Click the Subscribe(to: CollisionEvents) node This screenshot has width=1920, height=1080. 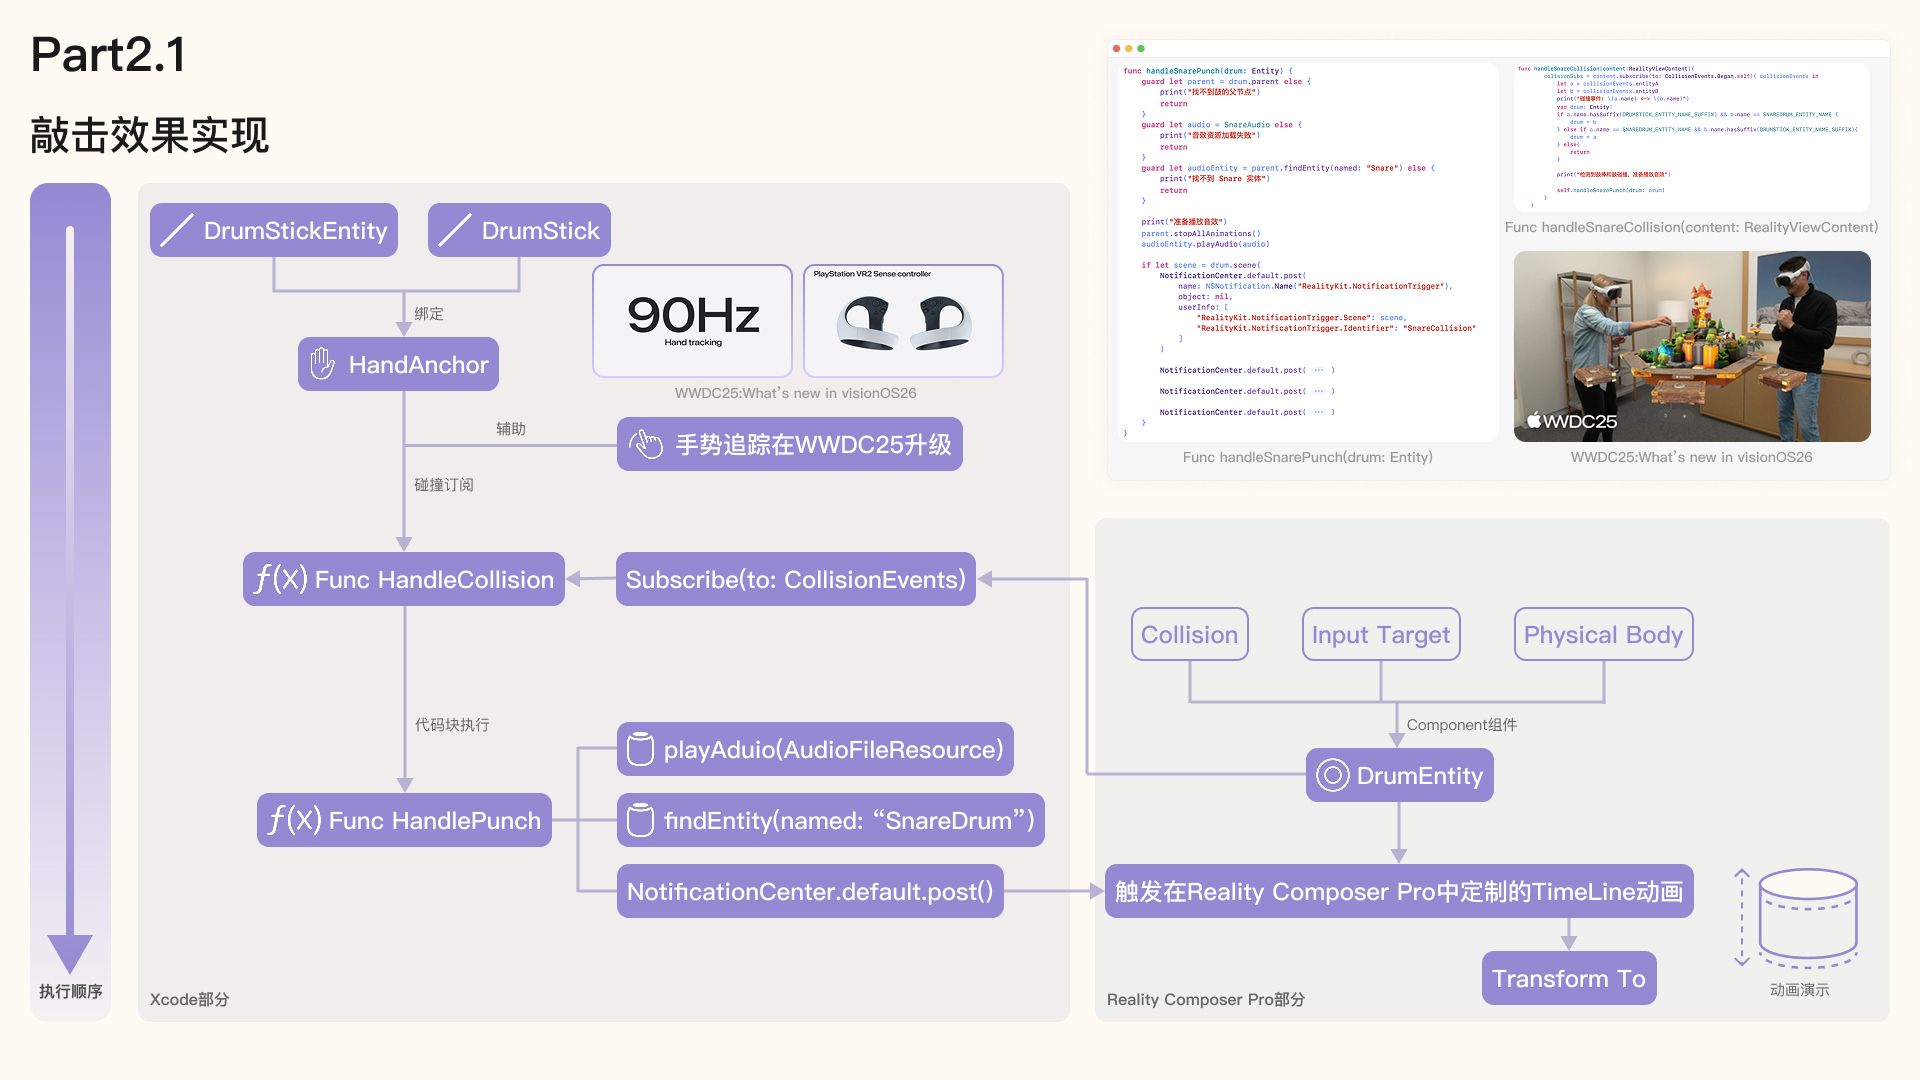(795, 579)
